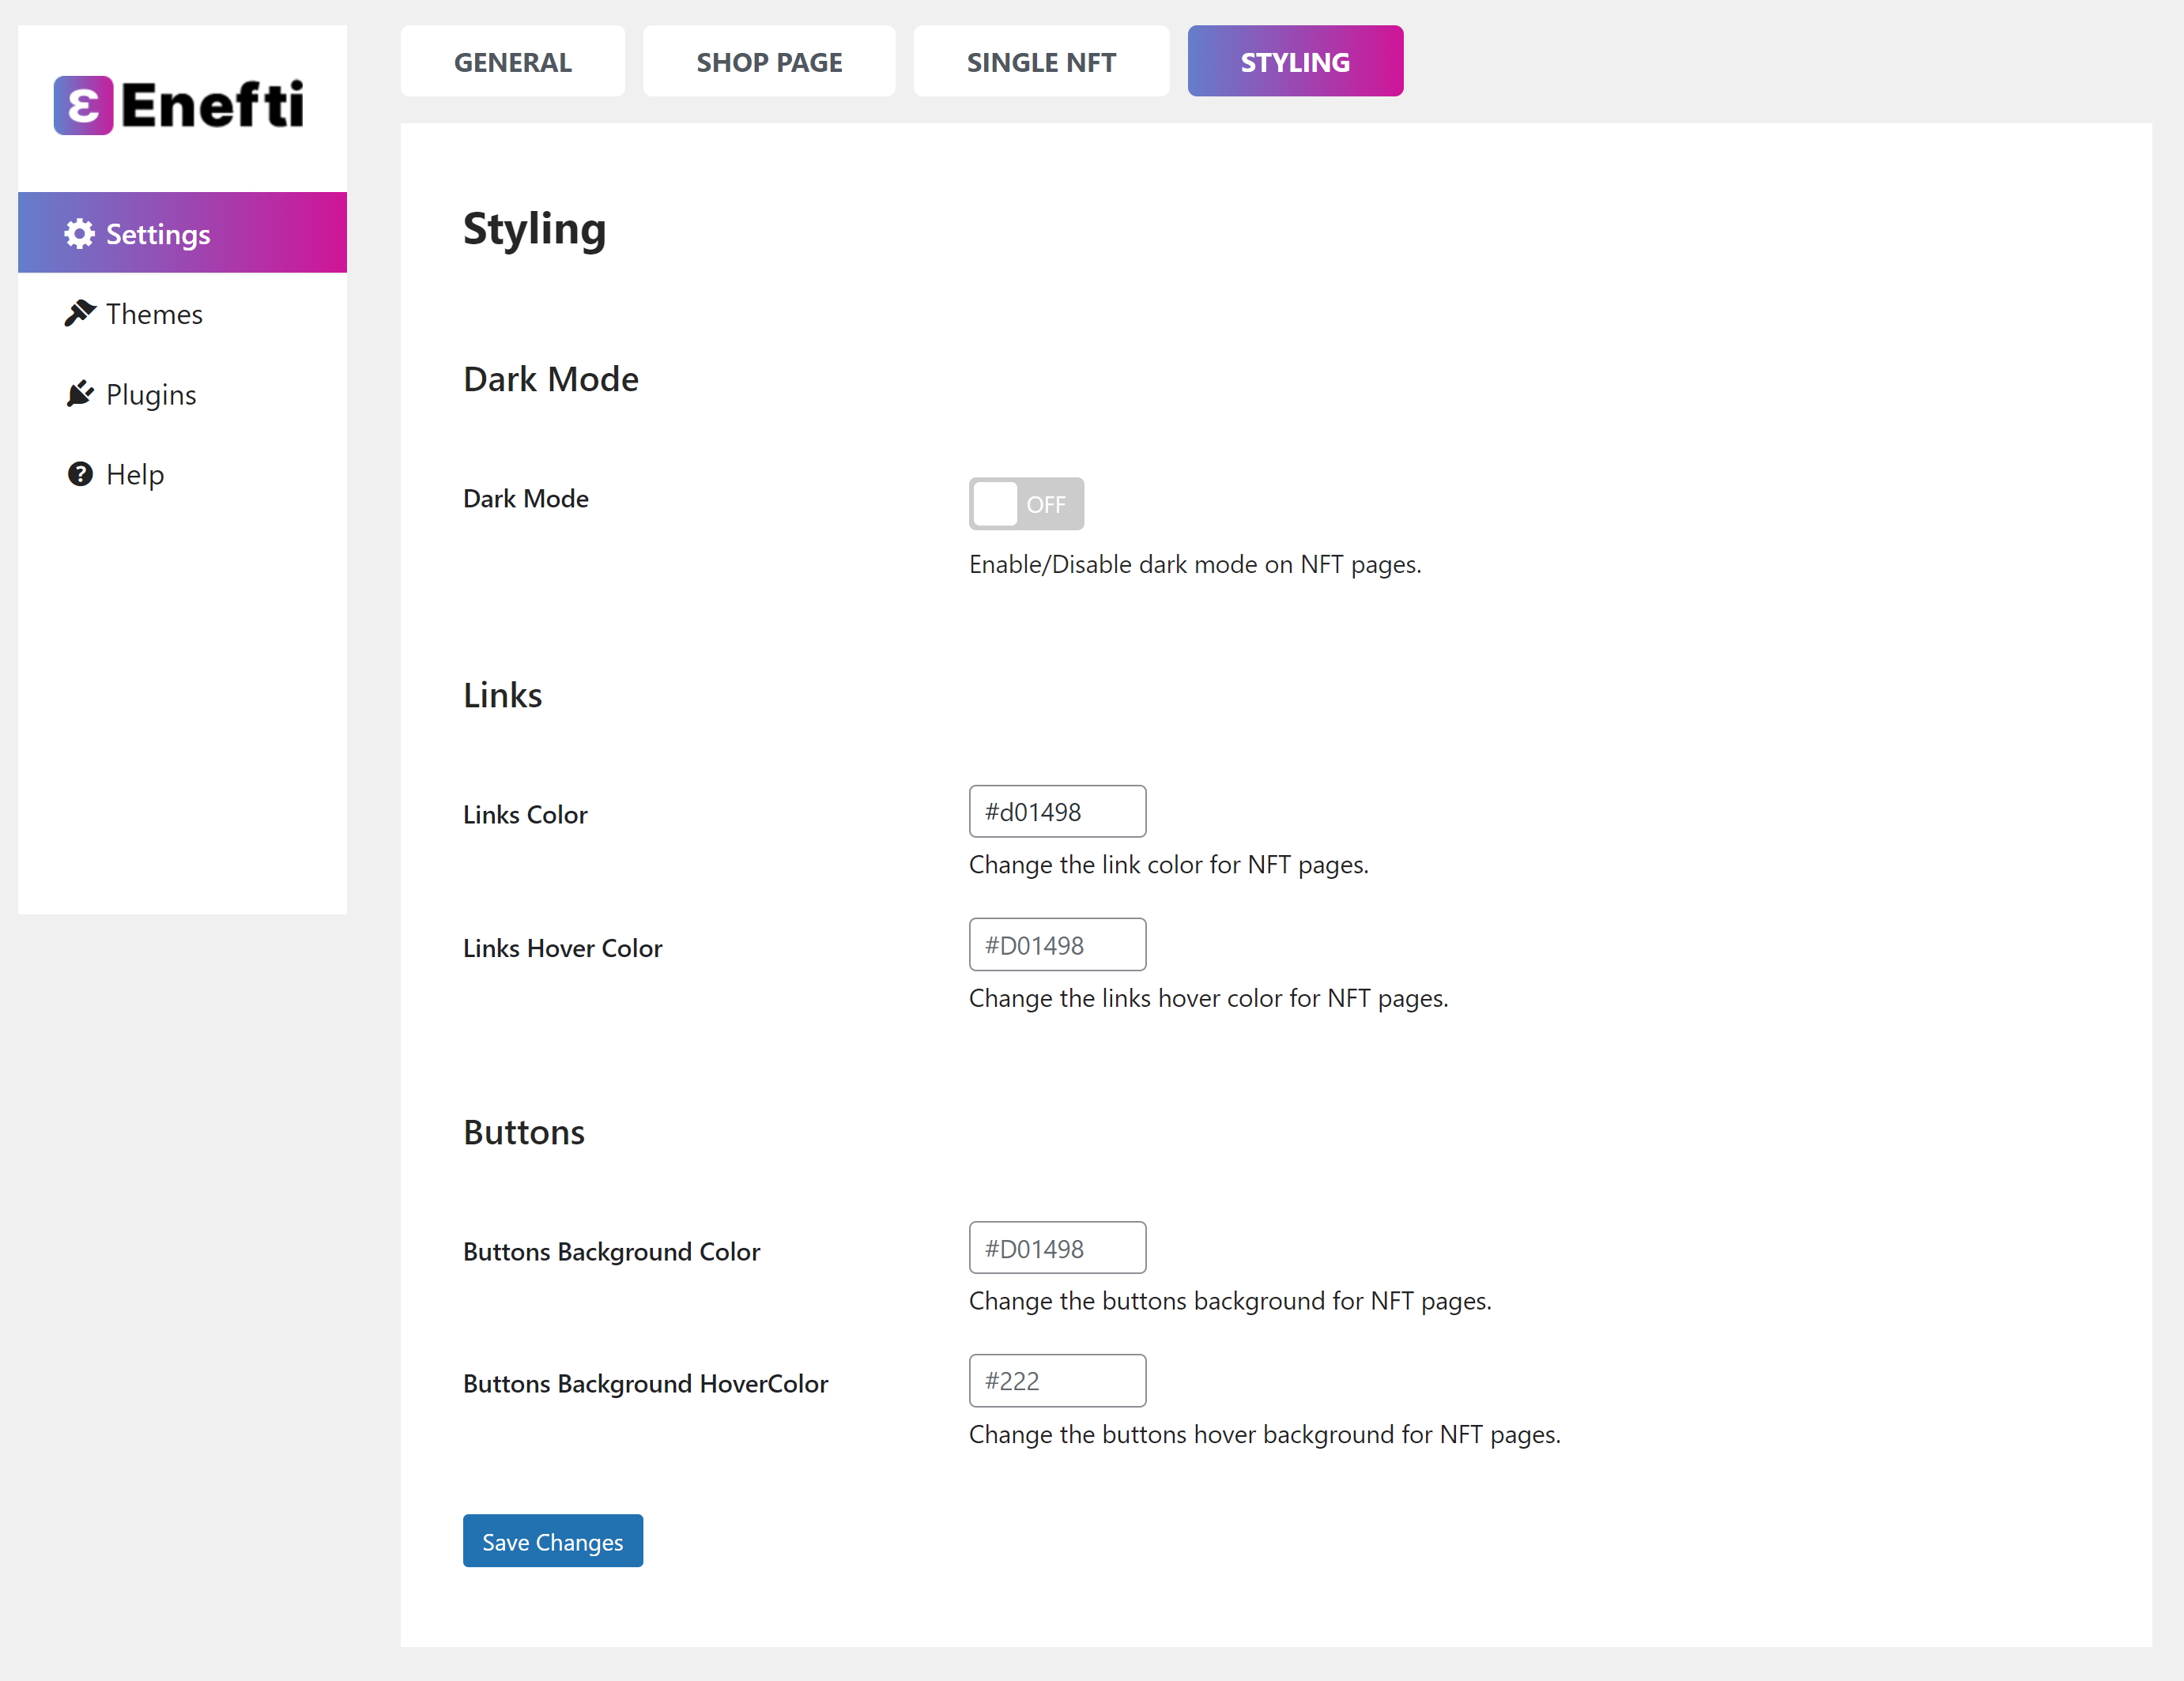Select the Styling tab

pos(1294,62)
